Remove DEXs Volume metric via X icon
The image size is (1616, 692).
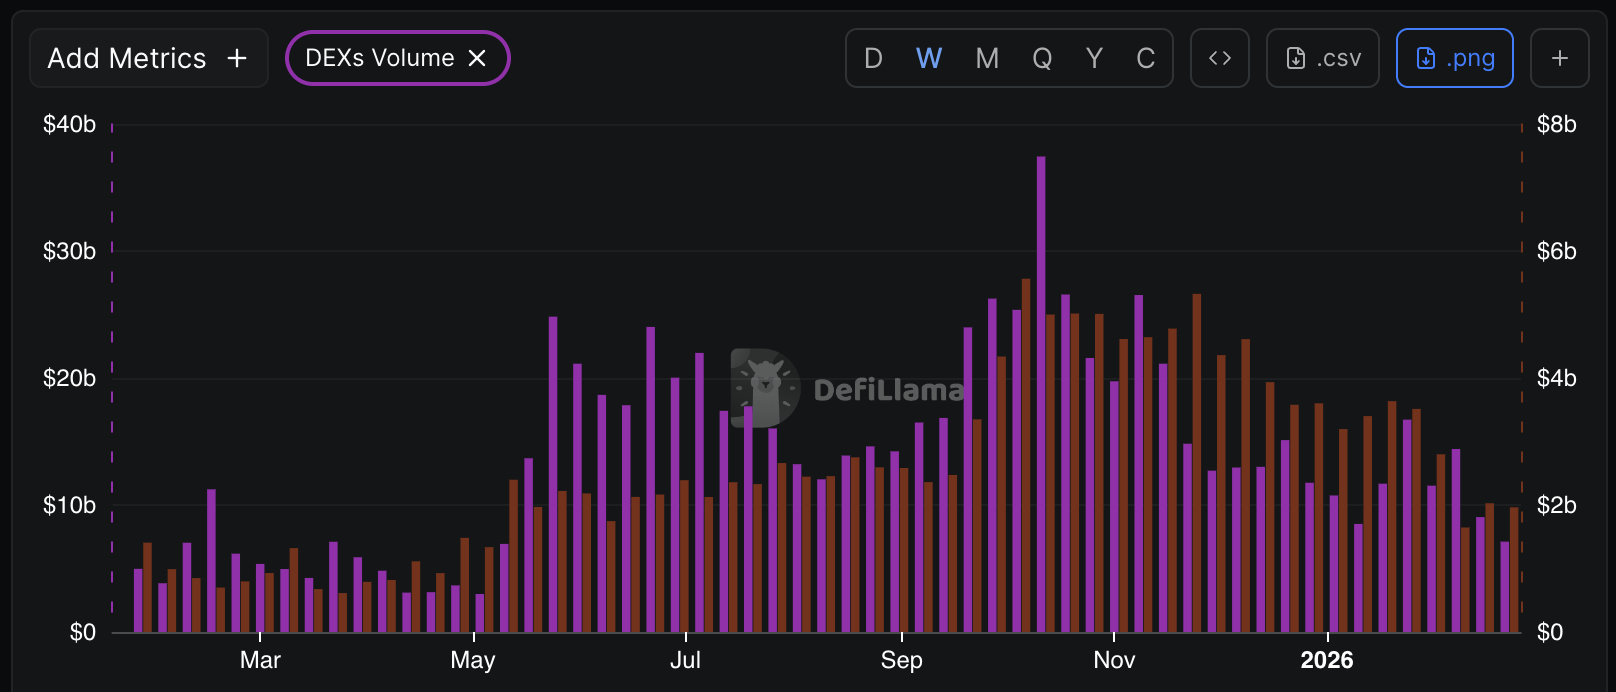[478, 58]
